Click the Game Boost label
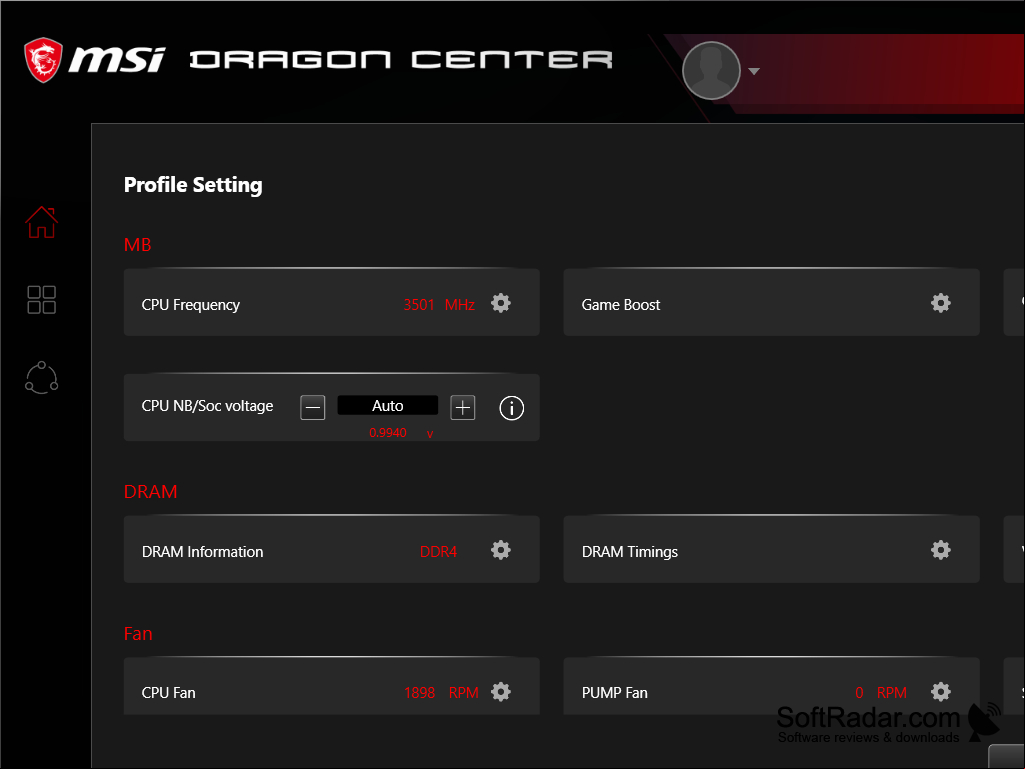This screenshot has width=1025, height=769. tap(621, 305)
